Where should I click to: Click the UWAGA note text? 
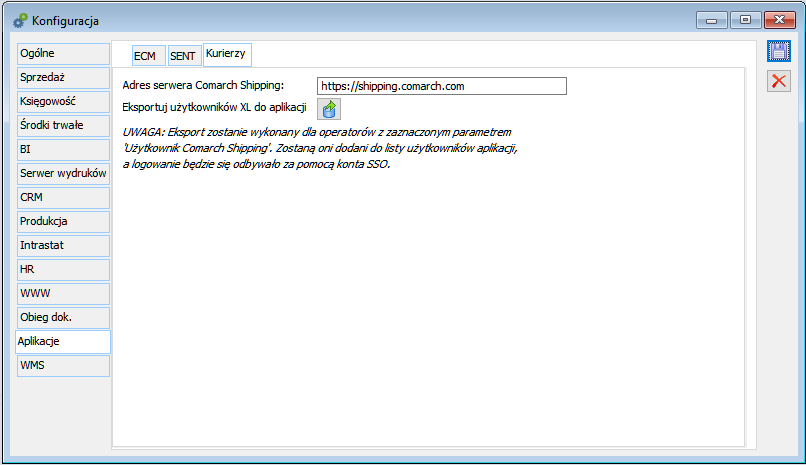click(320, 148)
